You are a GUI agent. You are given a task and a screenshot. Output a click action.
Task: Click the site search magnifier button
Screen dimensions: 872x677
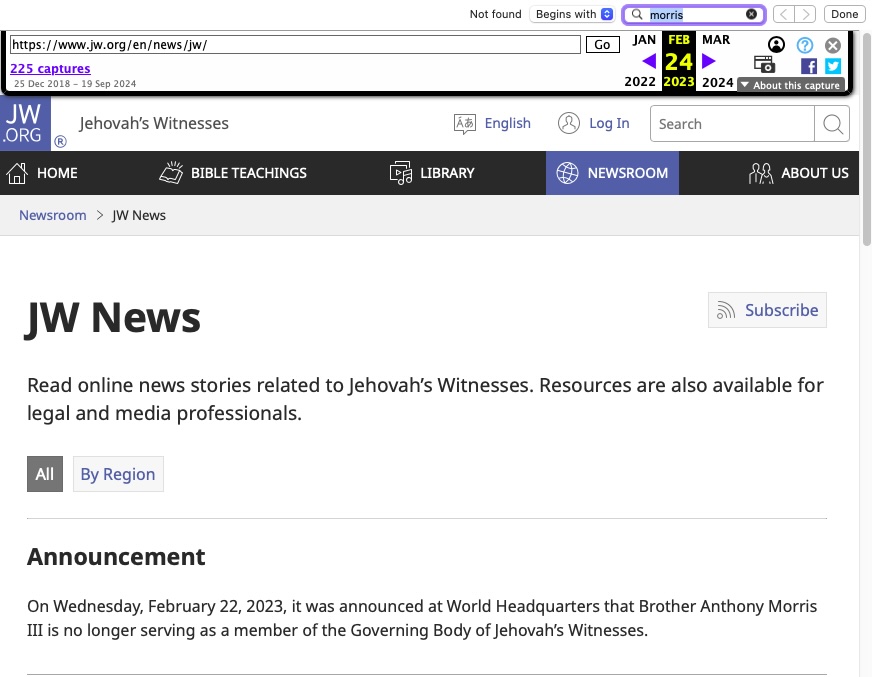point(832,123)
